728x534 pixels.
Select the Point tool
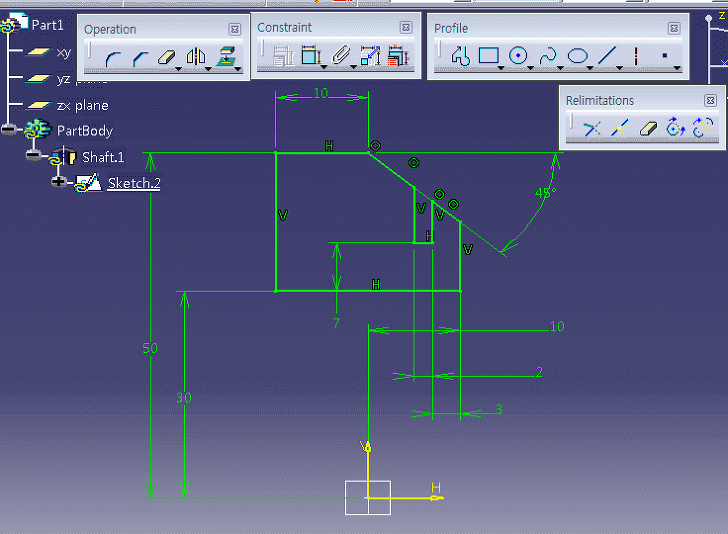665,56
